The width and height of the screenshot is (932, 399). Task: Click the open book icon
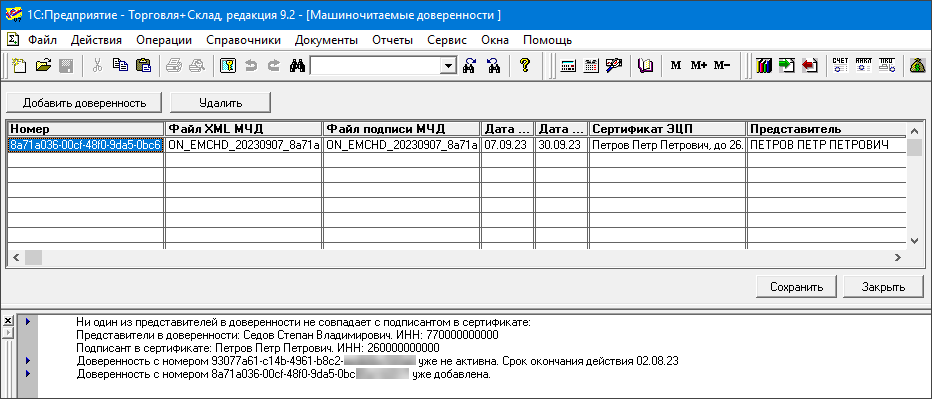point(646,65)
